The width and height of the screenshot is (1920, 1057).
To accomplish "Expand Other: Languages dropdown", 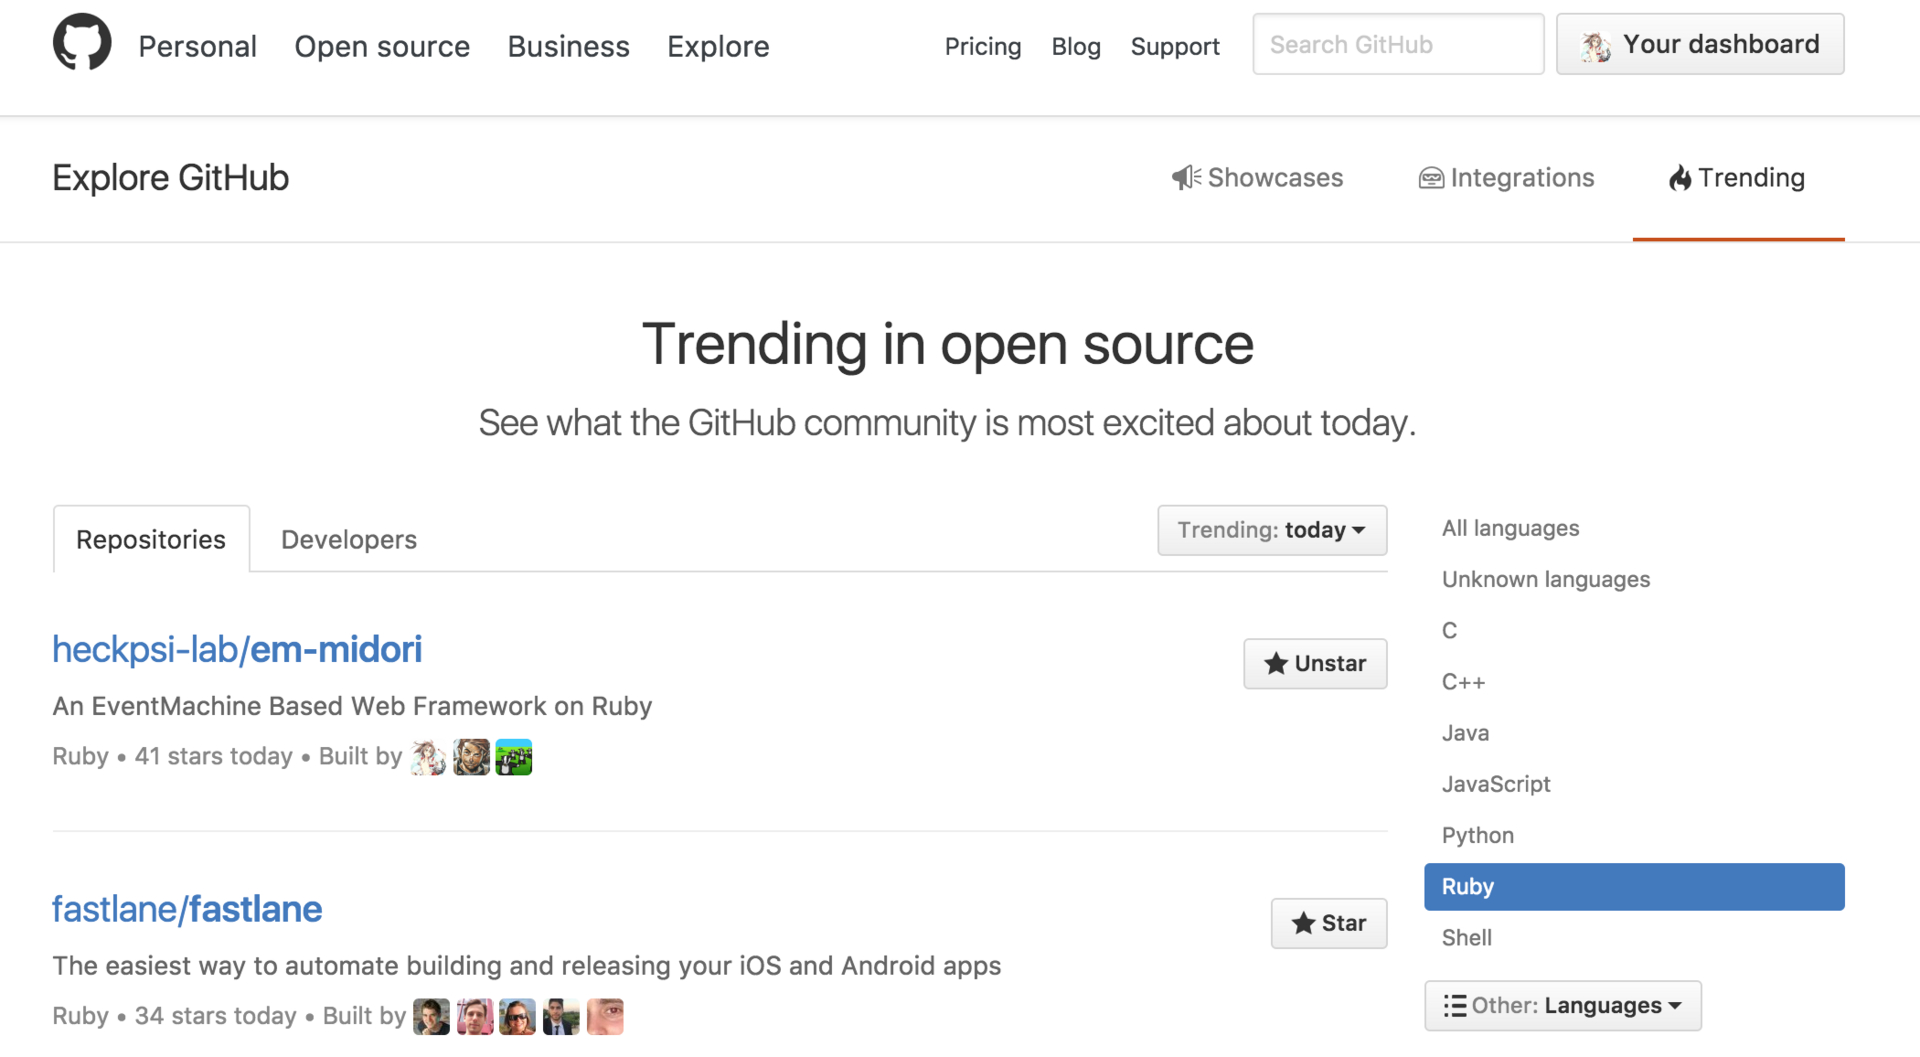I will coord(1563,1006).
